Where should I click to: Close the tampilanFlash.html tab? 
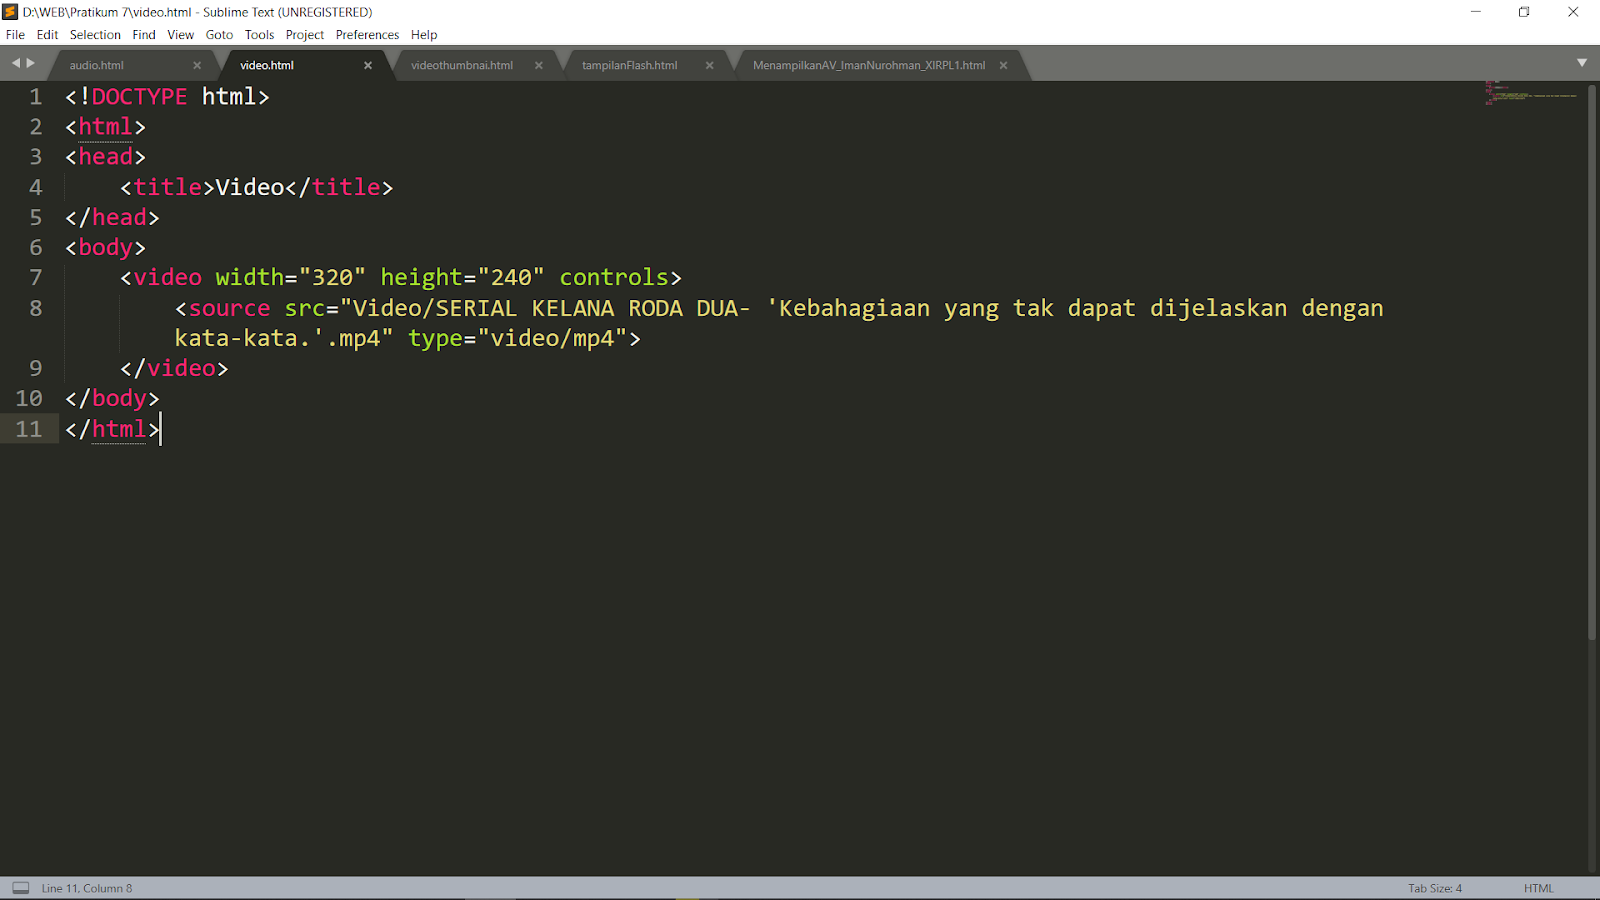[x=709, y=64]
